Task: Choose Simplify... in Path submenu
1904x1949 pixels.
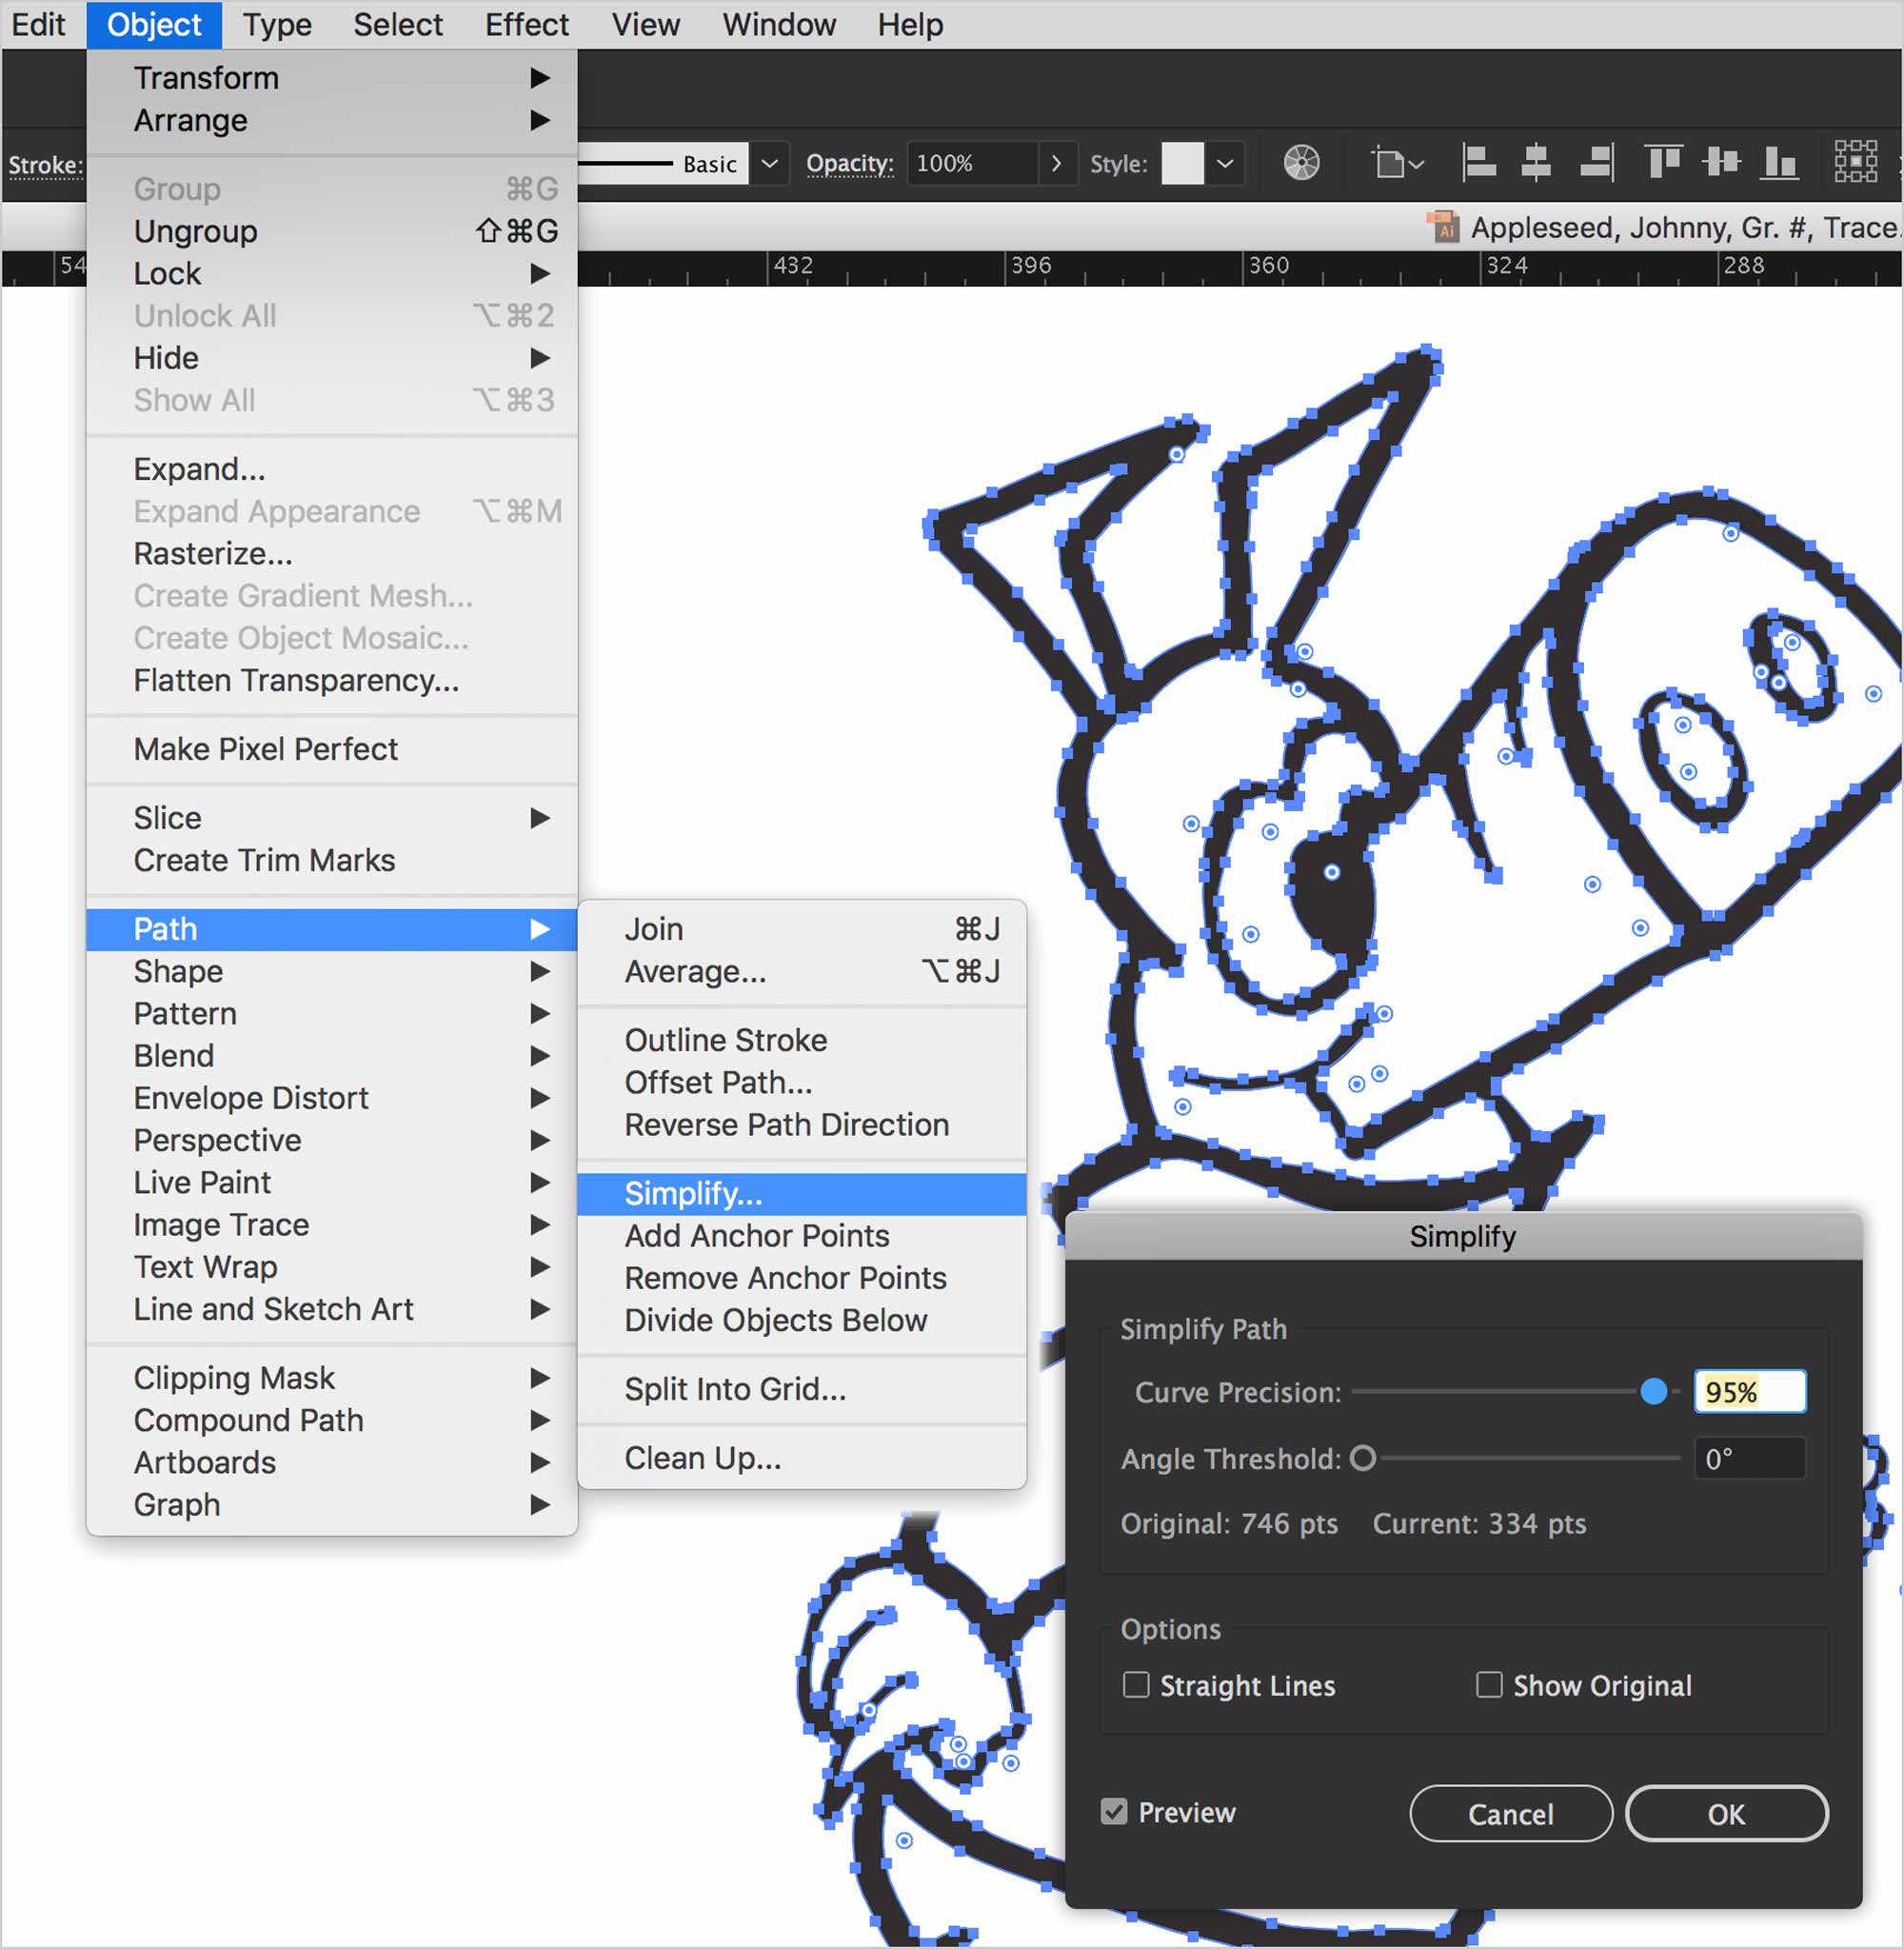Action: [x=802, y=1194]
